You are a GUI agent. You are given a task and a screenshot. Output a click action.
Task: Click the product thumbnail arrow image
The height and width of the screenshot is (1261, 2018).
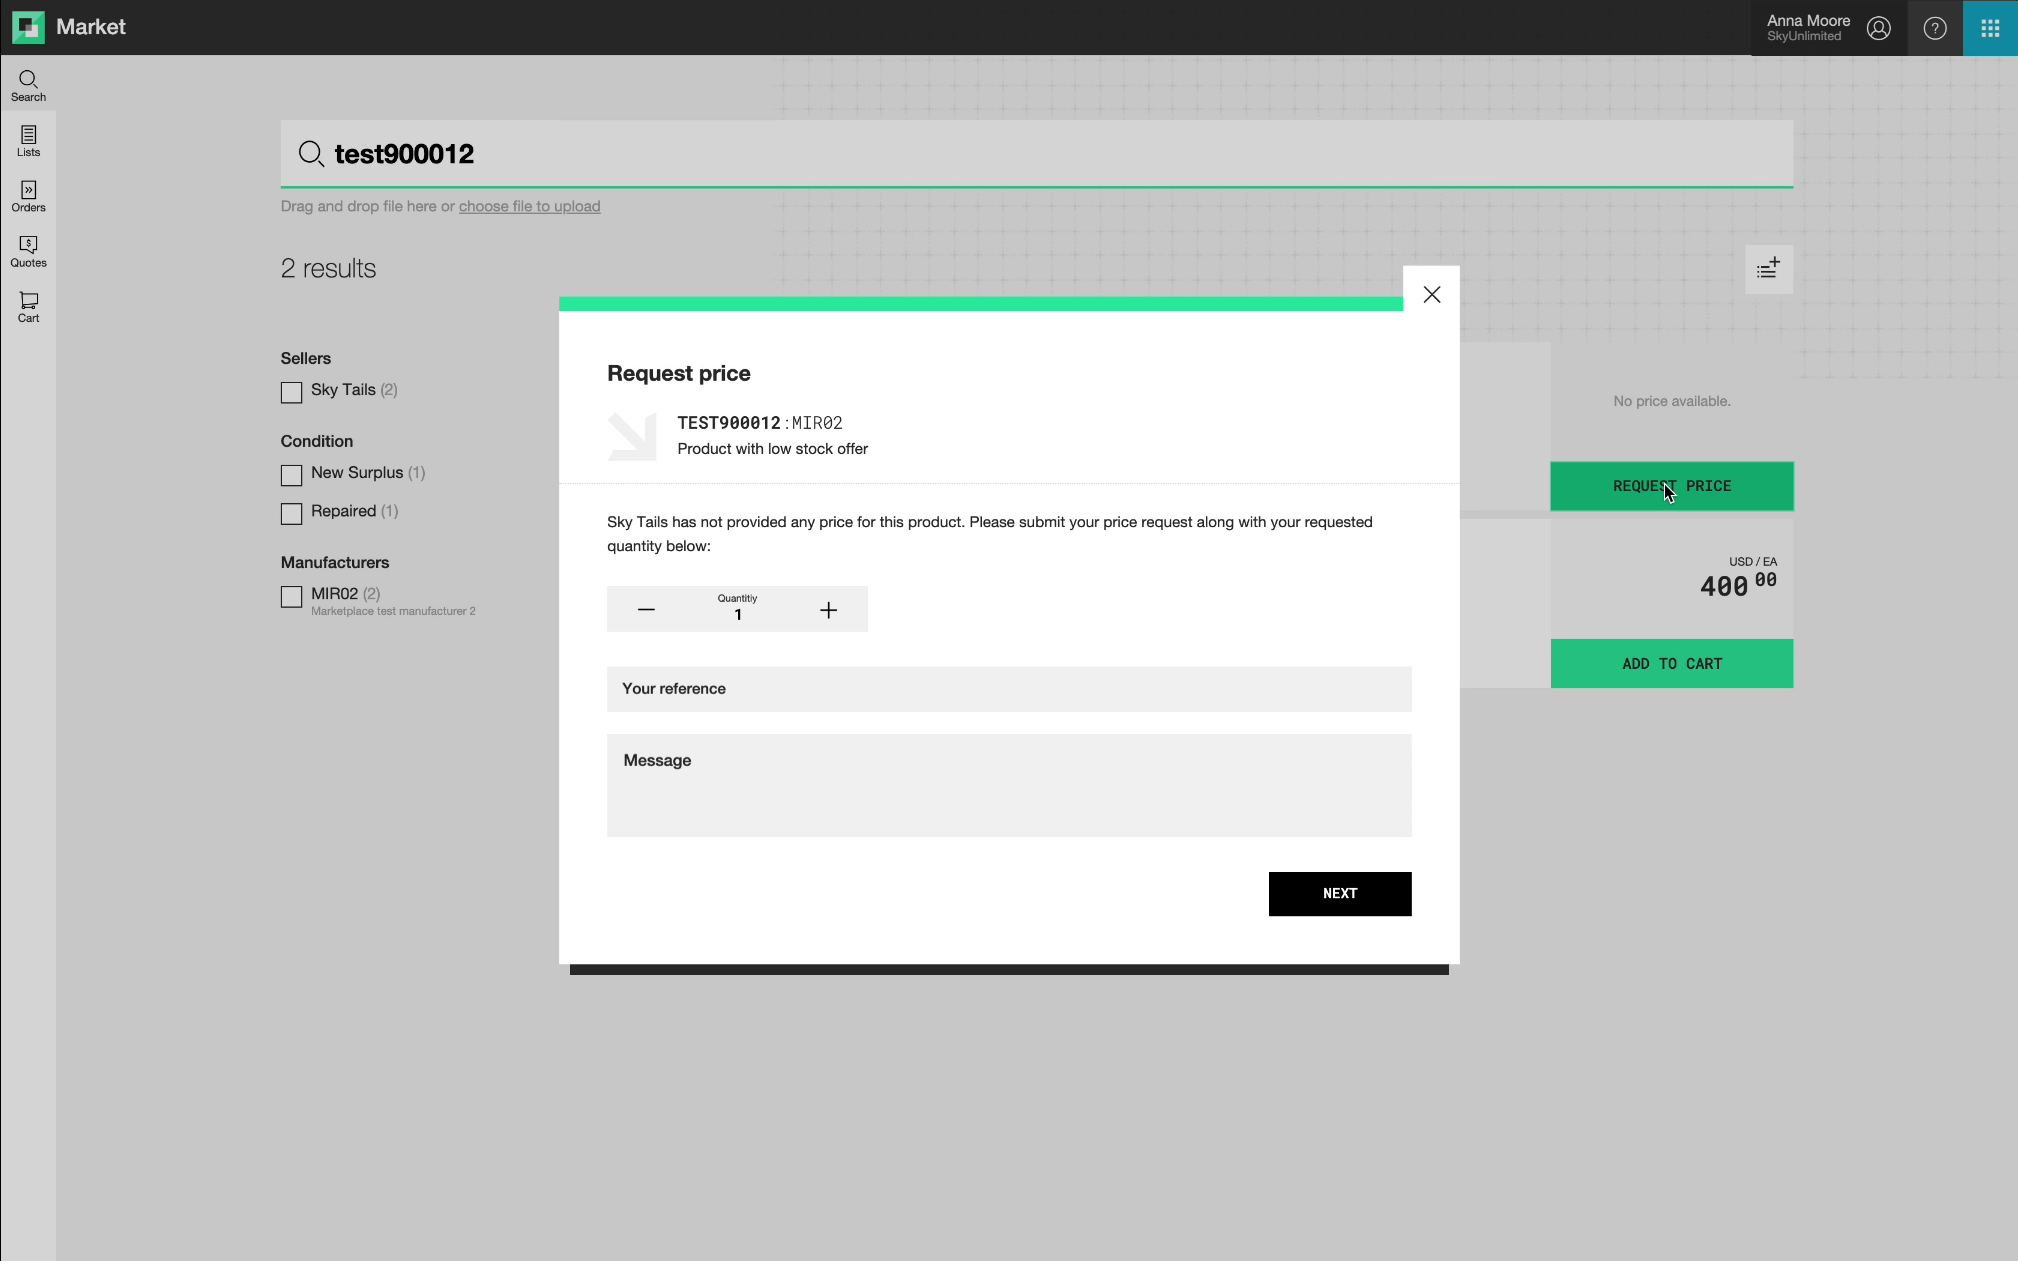[632, 436]
